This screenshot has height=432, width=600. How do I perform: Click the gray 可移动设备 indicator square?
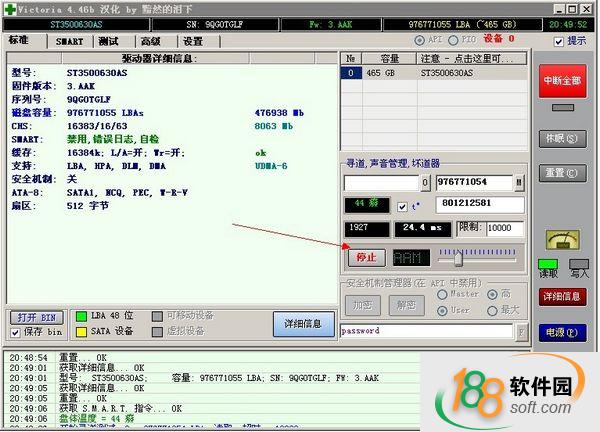pos(157,316)
